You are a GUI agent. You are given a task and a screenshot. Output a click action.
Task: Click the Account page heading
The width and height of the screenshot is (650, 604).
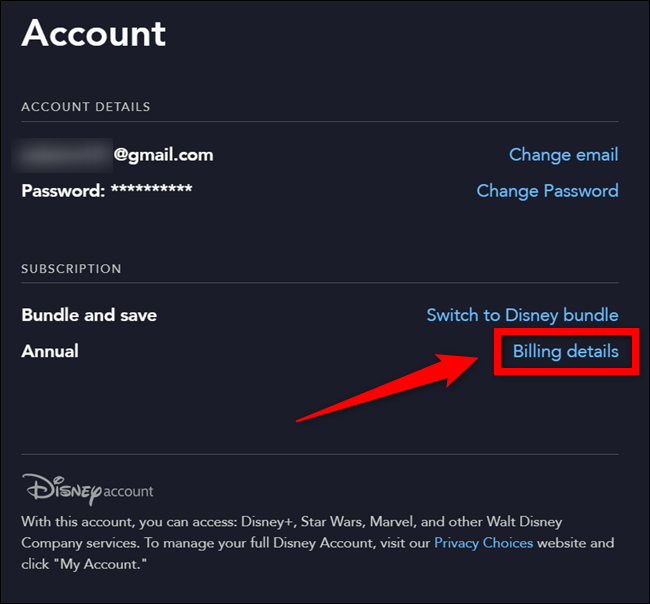click(94, 33)
